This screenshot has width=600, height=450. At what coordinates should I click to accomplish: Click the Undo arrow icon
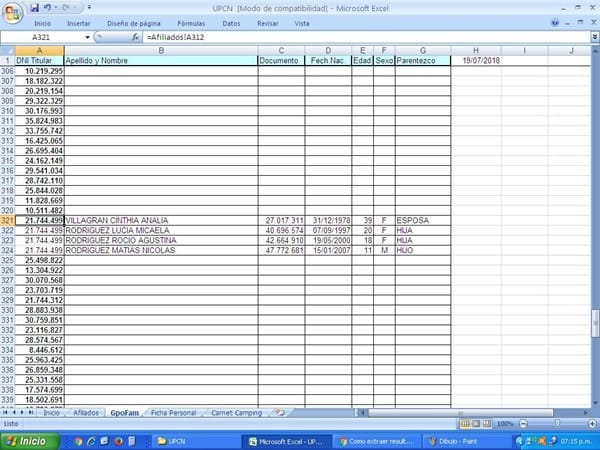47,8
